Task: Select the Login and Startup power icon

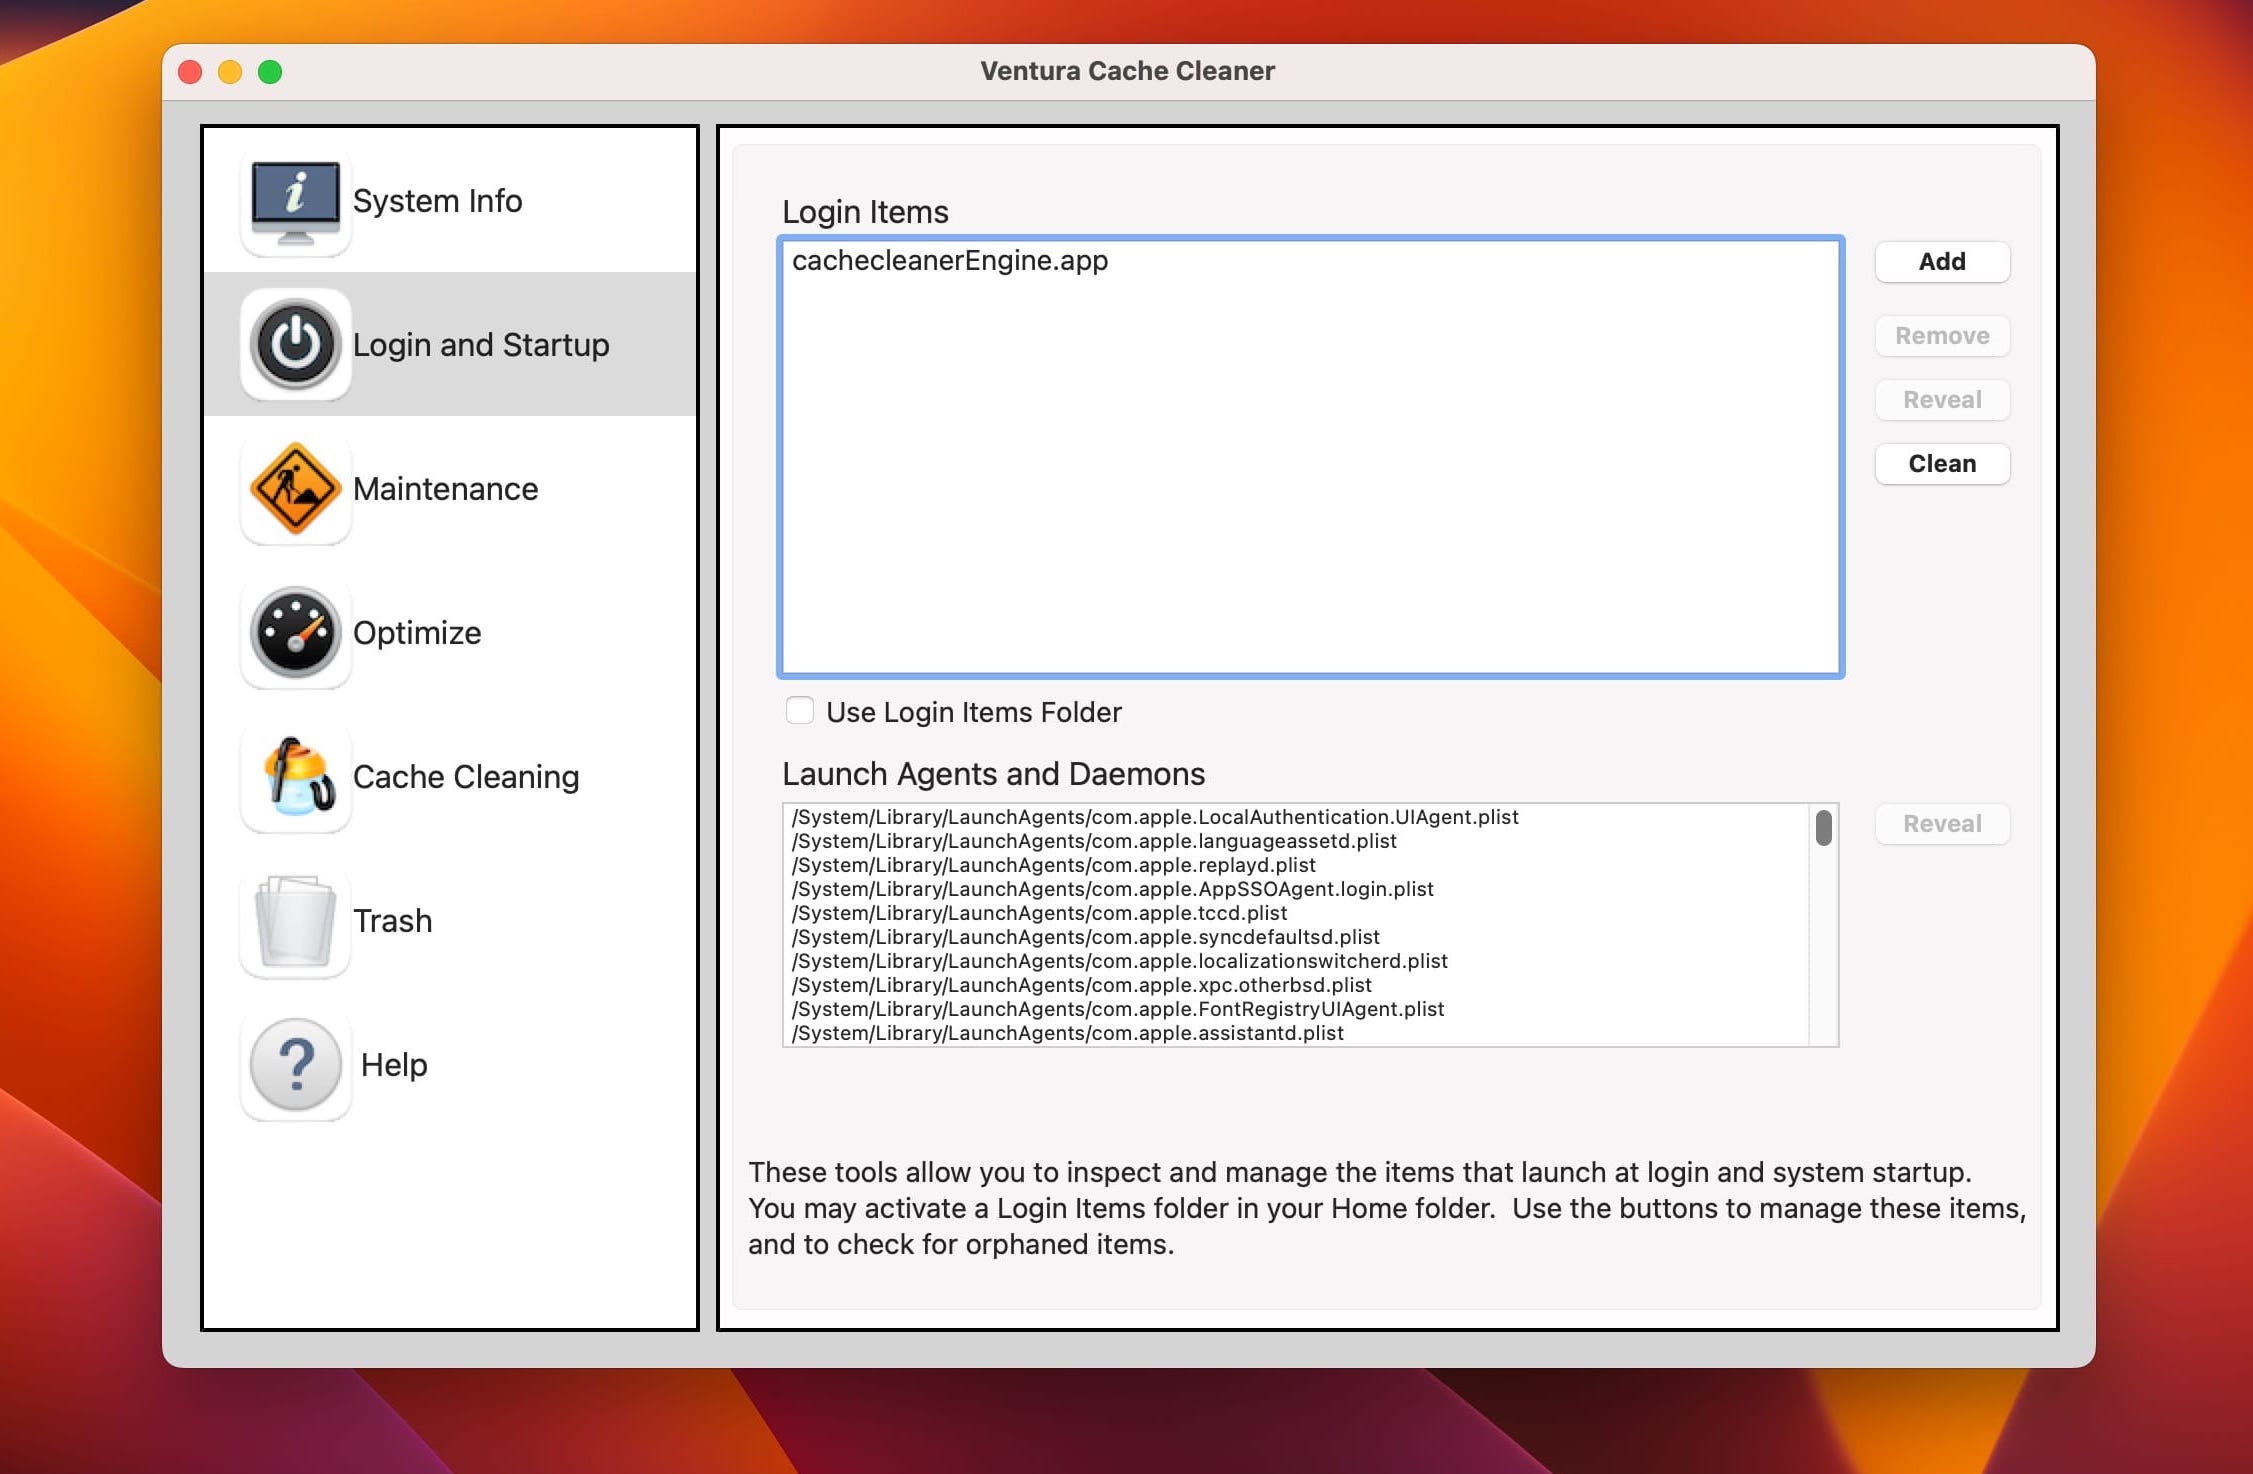Action: point(295,345)
